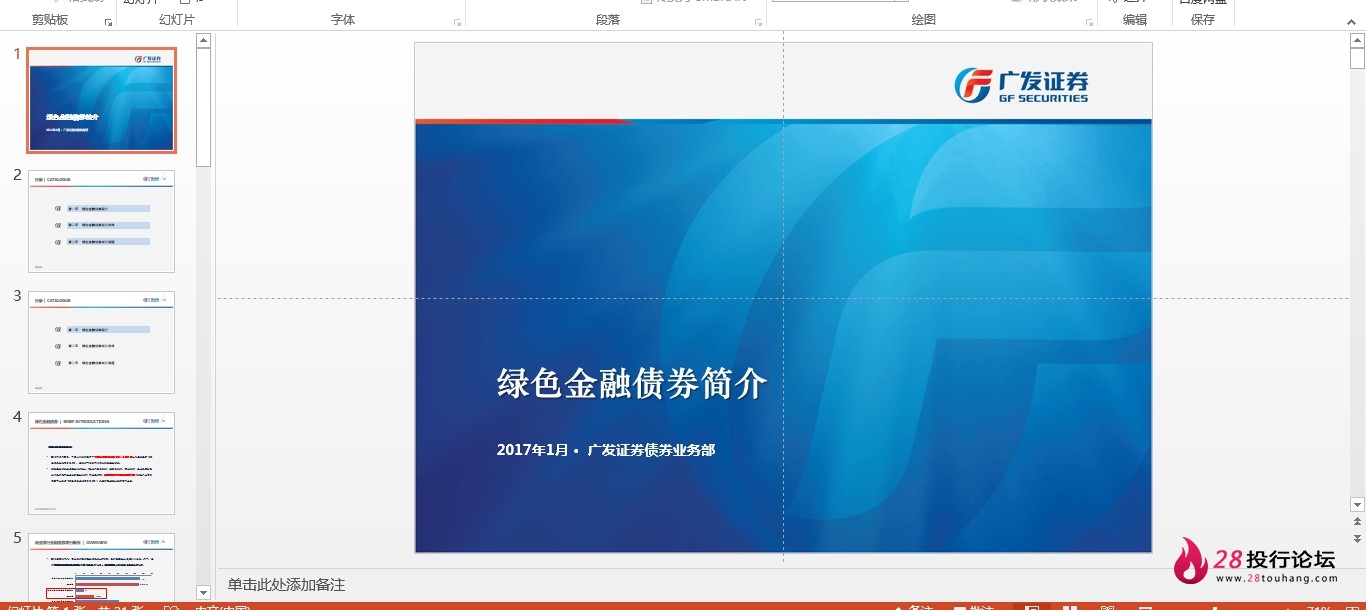1366x610 pixels.
Task: Click the 字体 ribbon group label
Action: (x=343, y=20)
